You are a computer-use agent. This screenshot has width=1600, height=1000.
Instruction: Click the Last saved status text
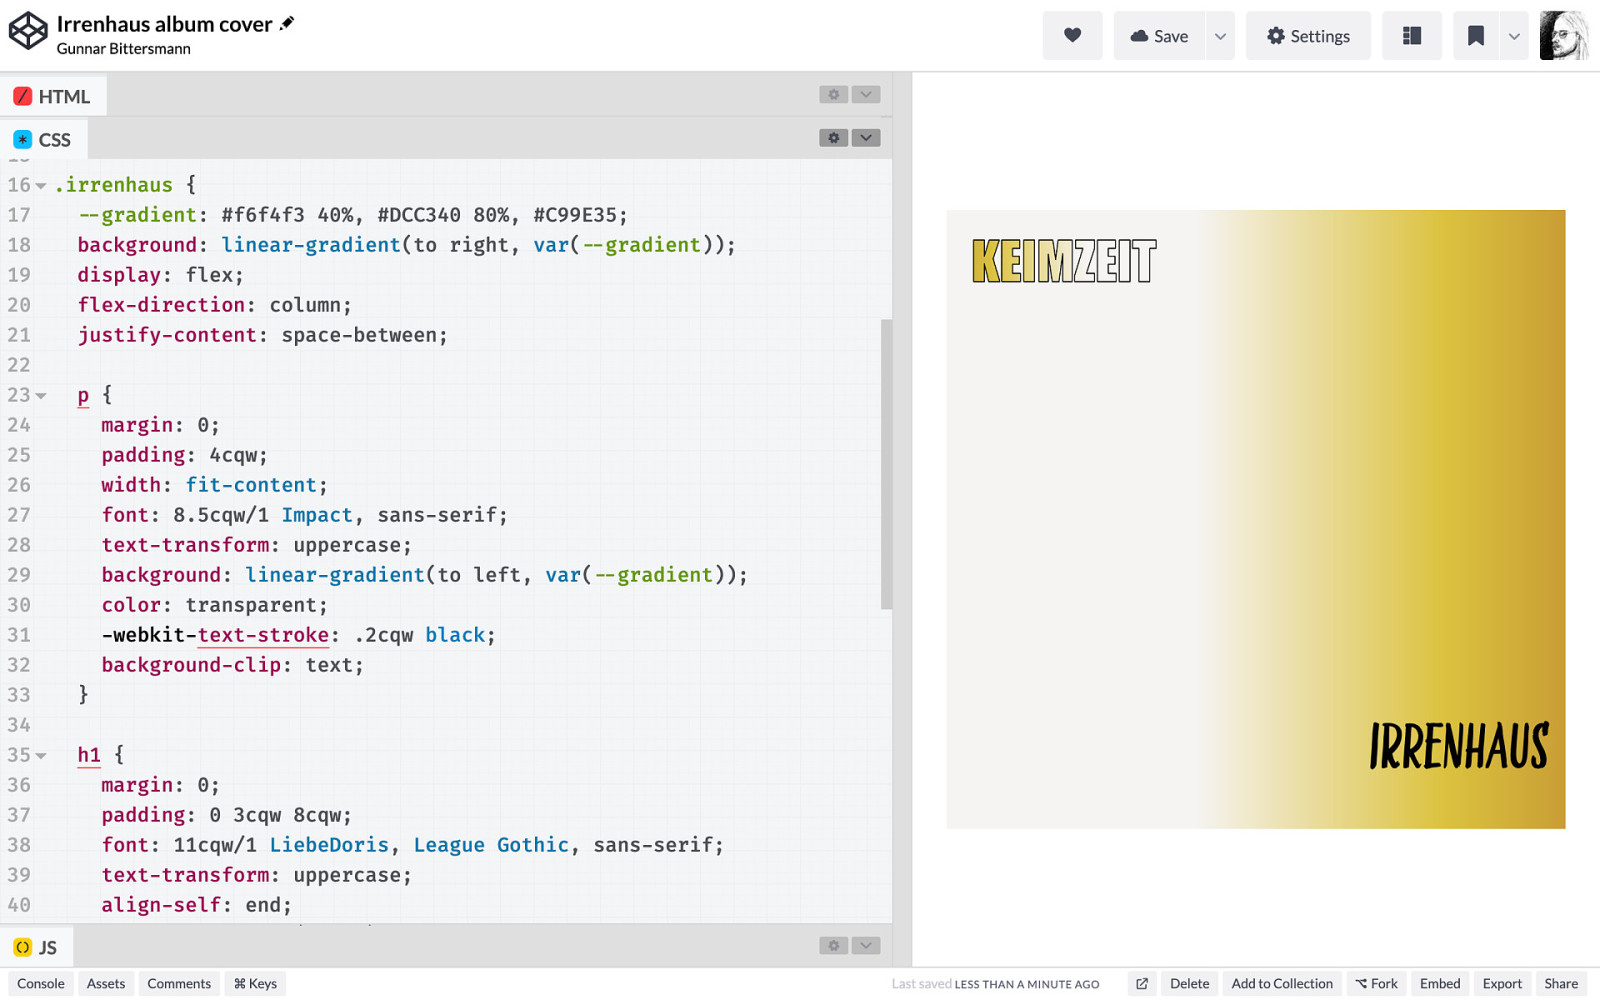coord(995,984)
